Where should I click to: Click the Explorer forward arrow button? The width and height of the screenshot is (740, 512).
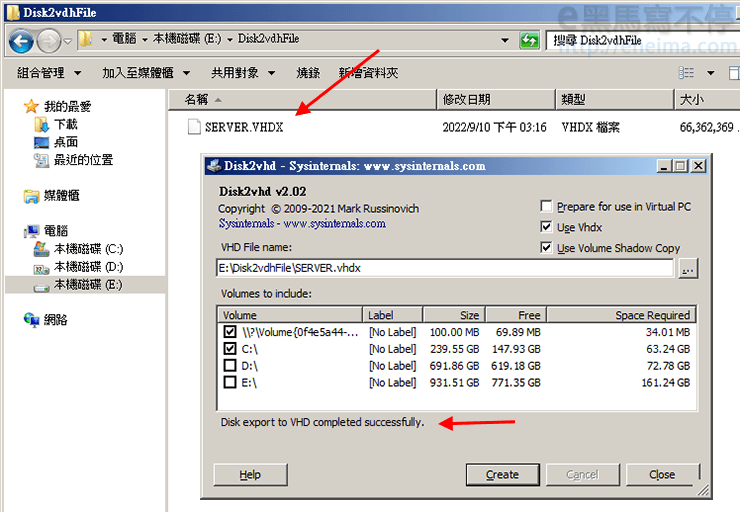click(49, 42)
